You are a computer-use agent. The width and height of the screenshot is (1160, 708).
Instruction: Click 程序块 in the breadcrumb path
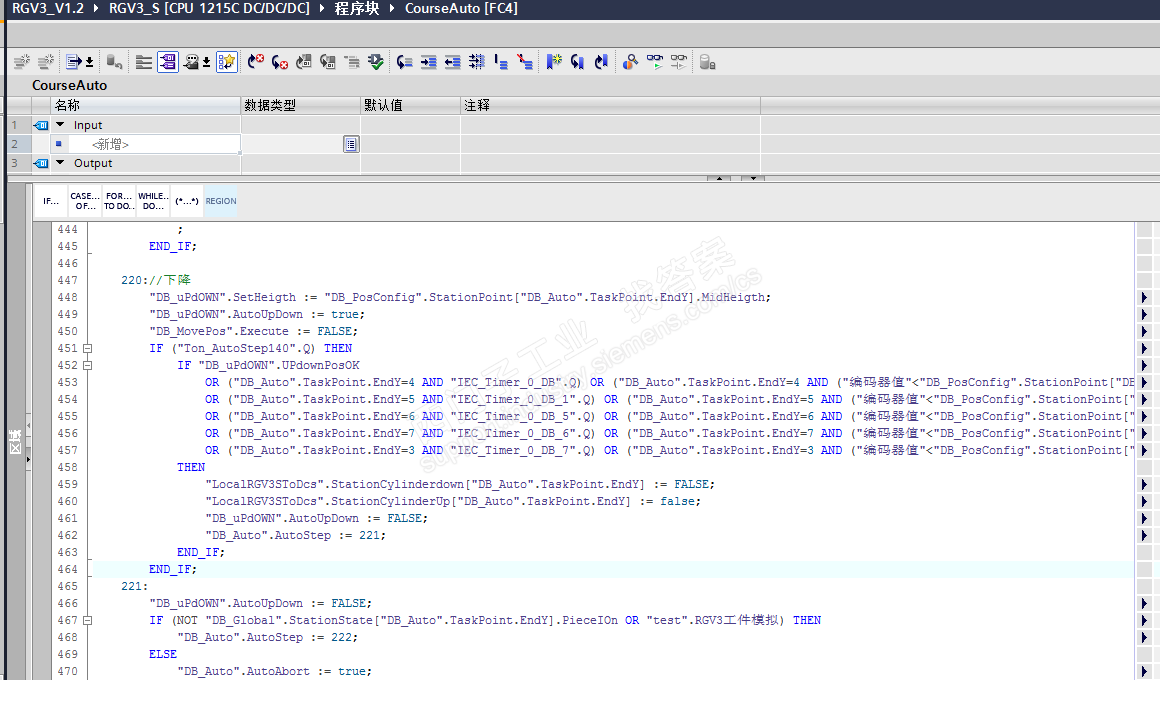coord(357,8)
